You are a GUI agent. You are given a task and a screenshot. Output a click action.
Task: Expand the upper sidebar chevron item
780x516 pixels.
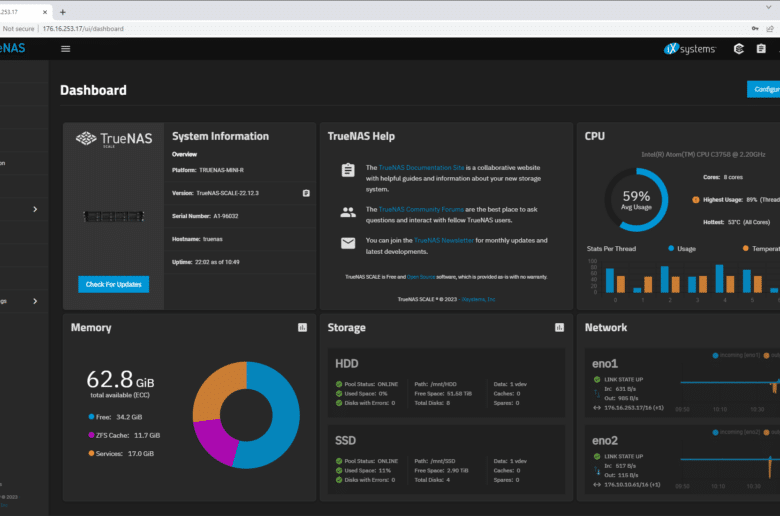(x=35, y=209)
